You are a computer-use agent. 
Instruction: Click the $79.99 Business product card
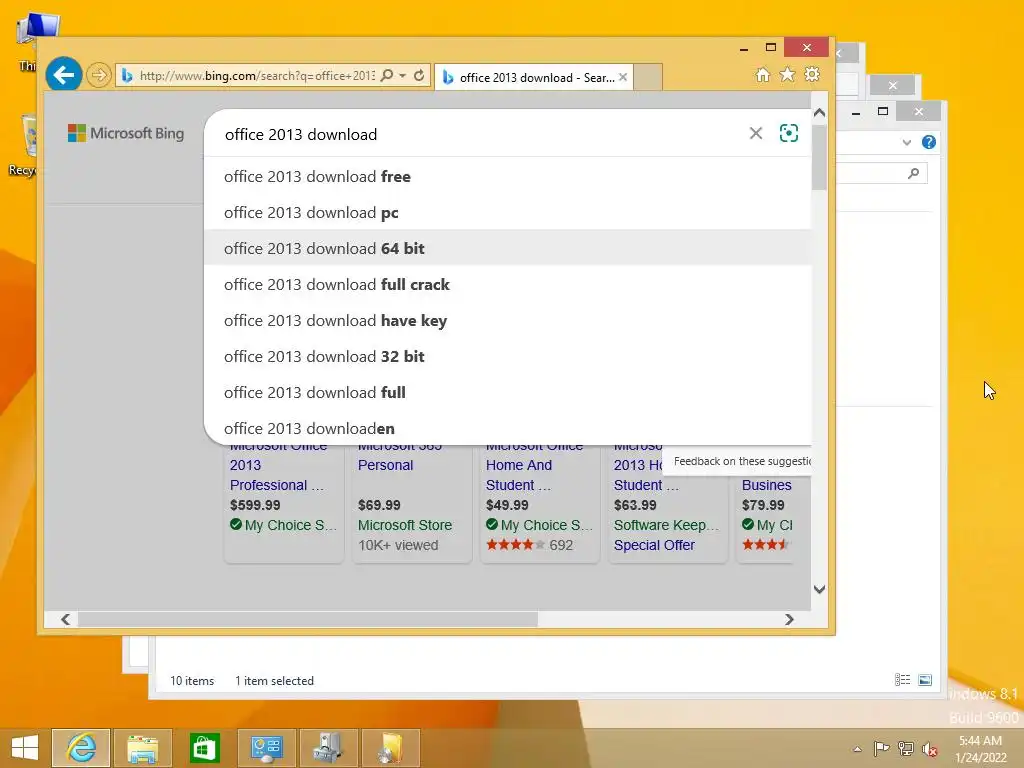point(765,505)
